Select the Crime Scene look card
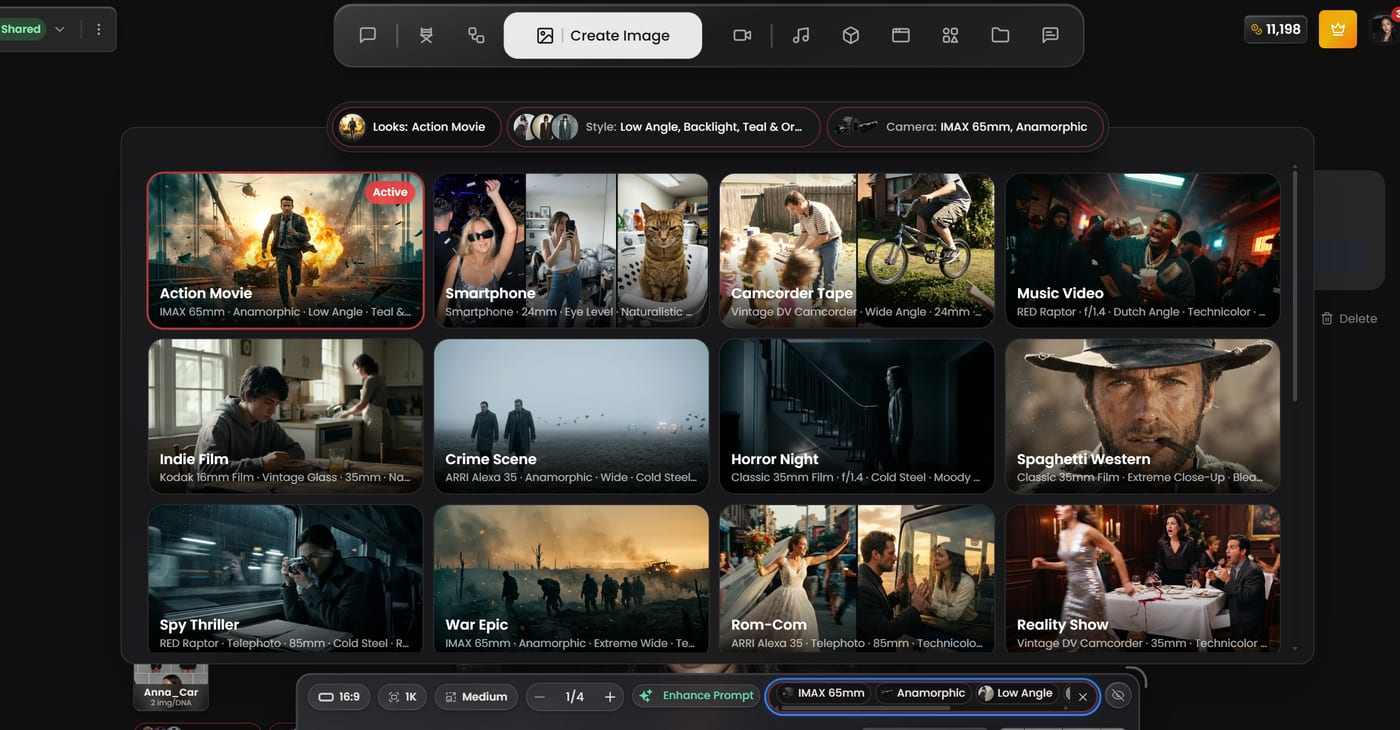This screenshot has height=730, width=1400. point(571,416)
